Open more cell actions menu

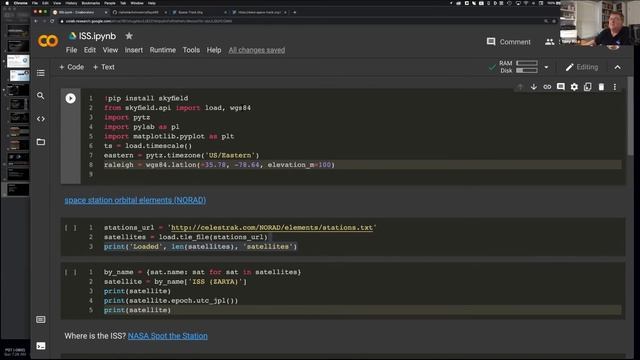pos(615,87)
